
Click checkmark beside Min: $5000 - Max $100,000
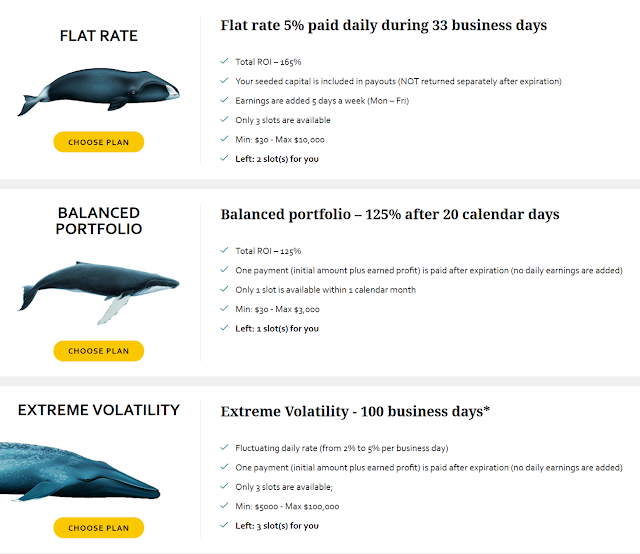224,505
